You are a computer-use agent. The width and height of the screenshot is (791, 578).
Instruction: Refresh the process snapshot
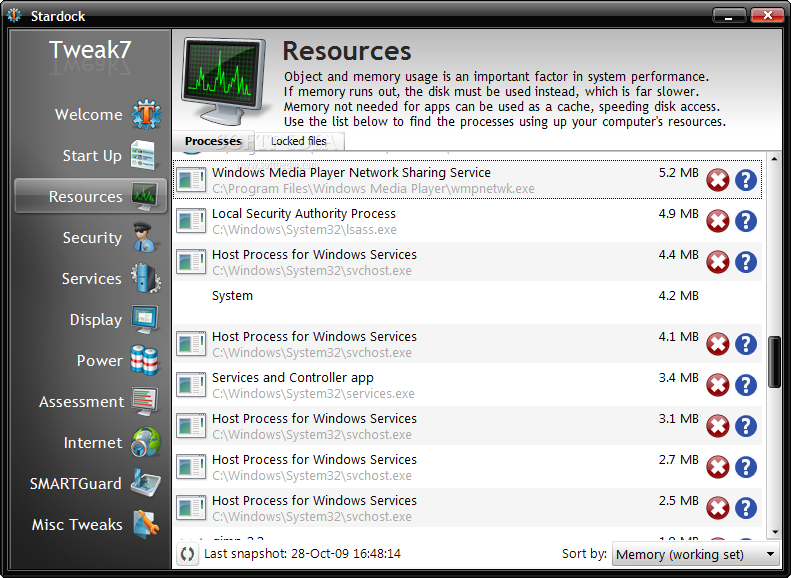pos(187,554)
